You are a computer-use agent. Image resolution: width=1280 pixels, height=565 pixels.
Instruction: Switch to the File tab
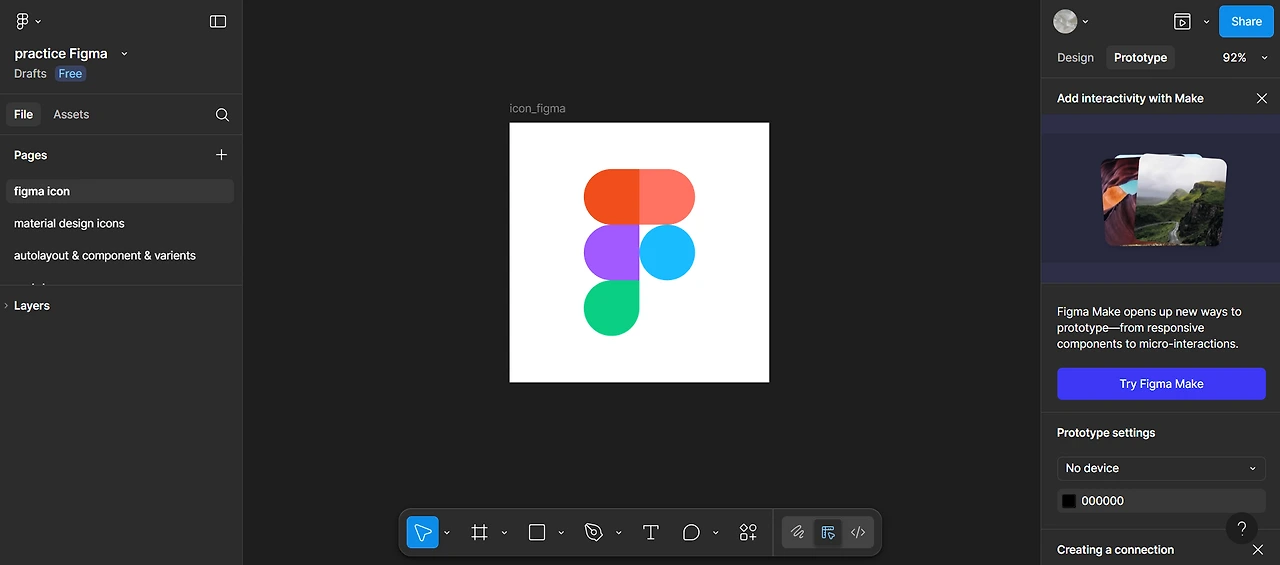pos(23,115)
